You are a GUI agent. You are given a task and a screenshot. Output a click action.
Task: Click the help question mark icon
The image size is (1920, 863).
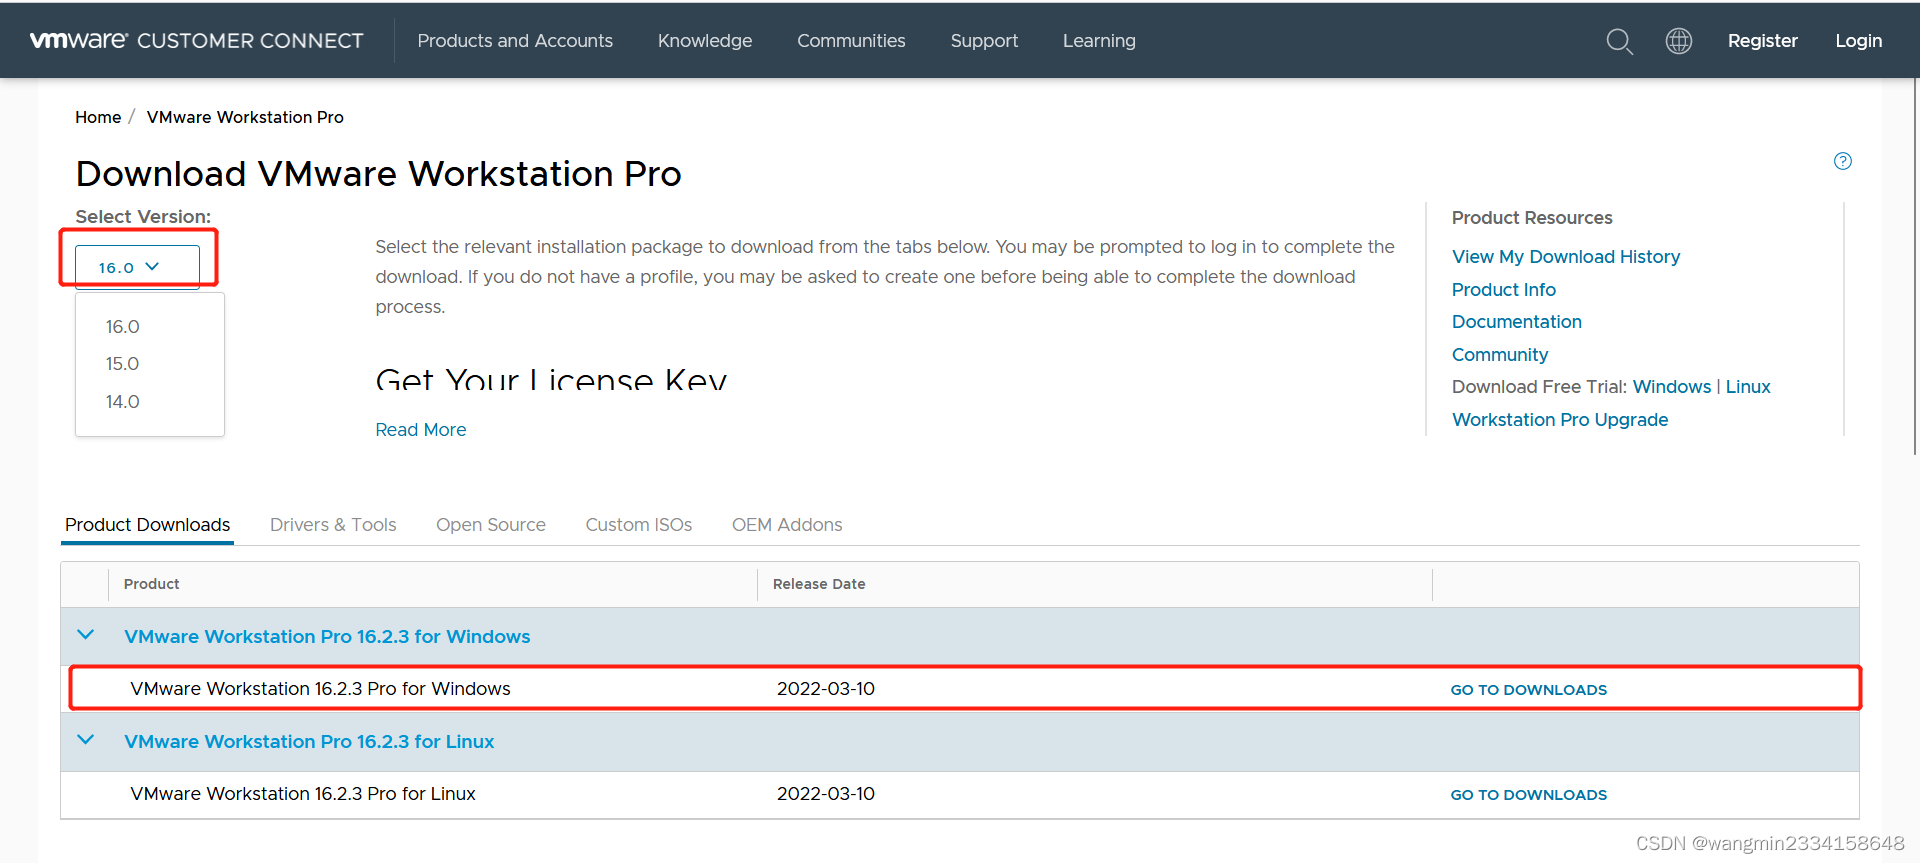1843,161
